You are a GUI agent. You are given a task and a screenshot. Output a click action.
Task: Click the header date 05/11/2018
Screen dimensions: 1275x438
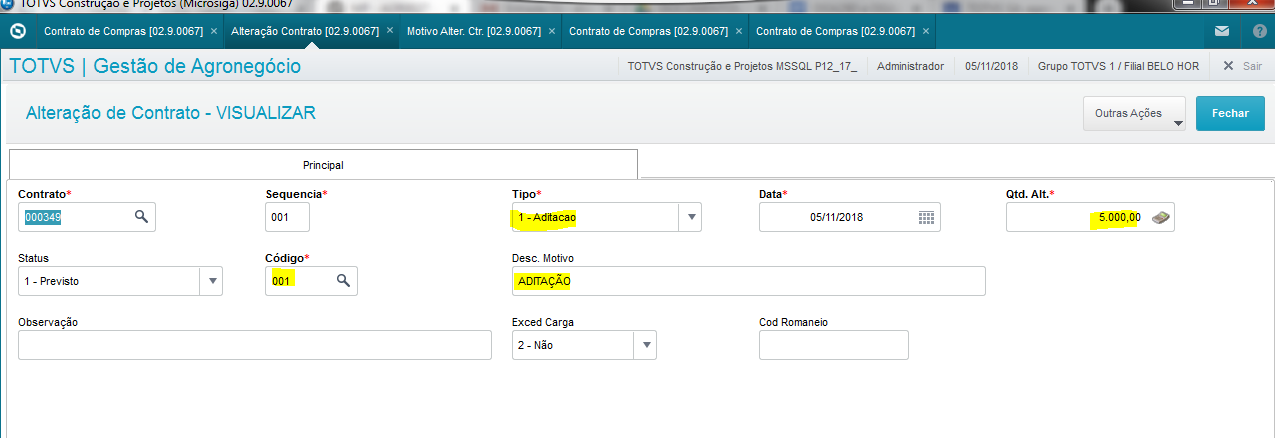(992, 66)
